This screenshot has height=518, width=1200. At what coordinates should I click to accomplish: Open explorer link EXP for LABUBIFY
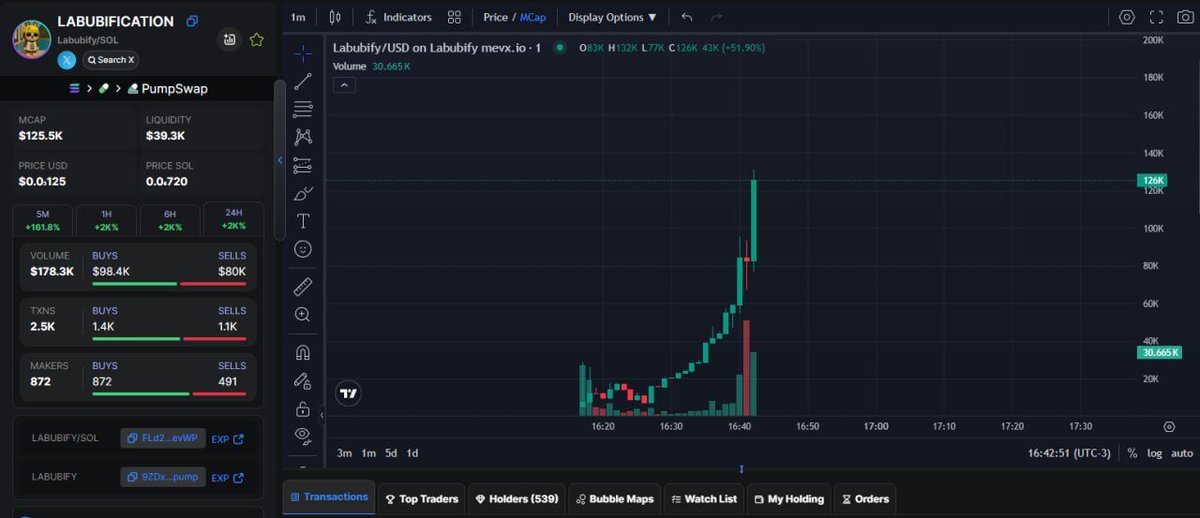(x=228, y=478)
